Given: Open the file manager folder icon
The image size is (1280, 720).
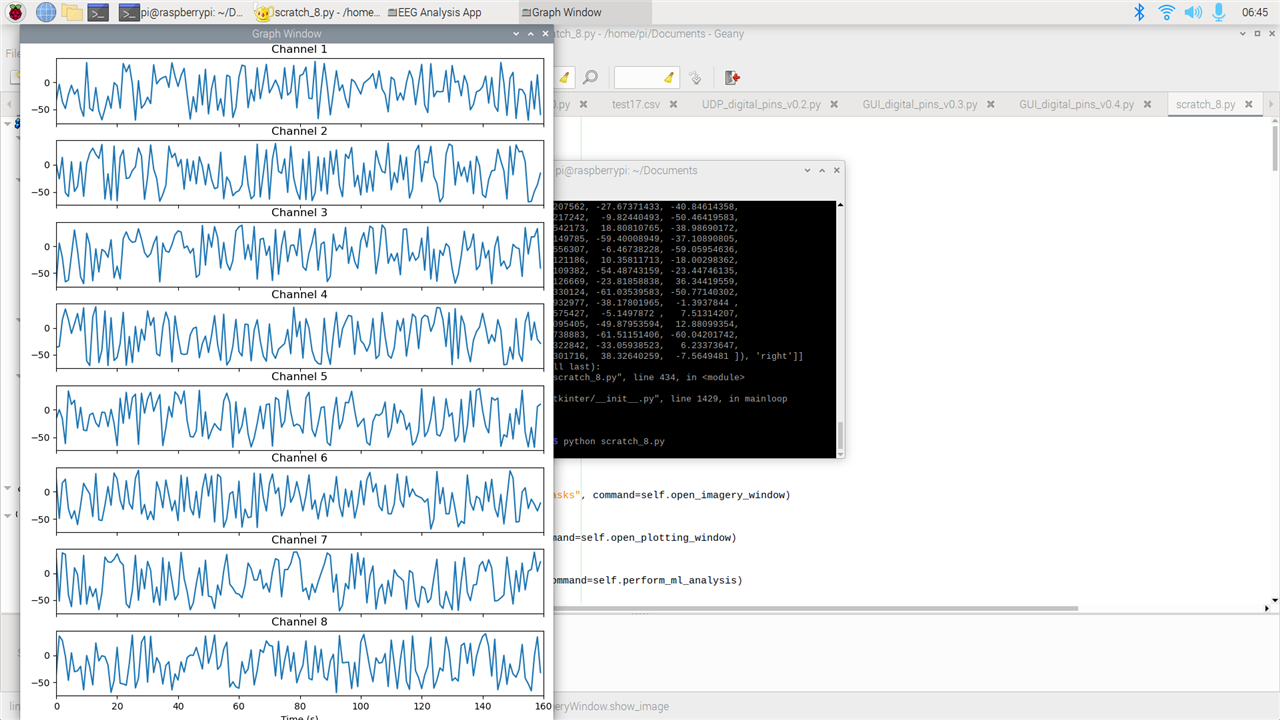Looking at the screenshot, I should click(x=72, y=12).
